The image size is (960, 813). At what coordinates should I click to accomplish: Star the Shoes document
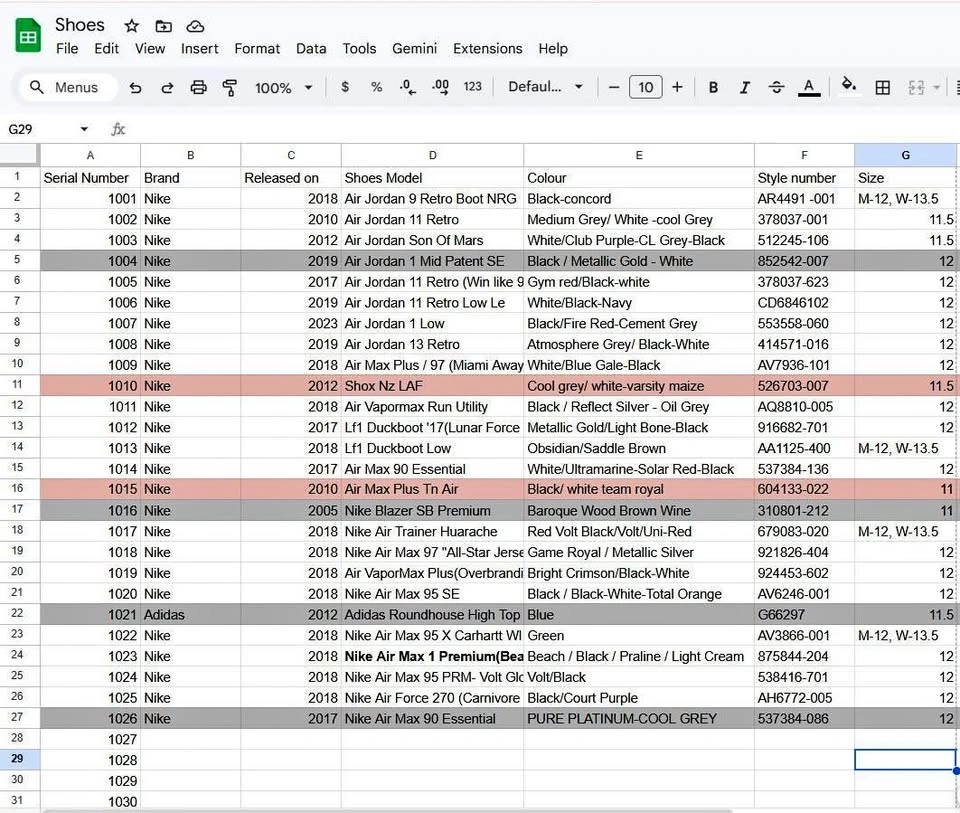click(x=132, y=26)
